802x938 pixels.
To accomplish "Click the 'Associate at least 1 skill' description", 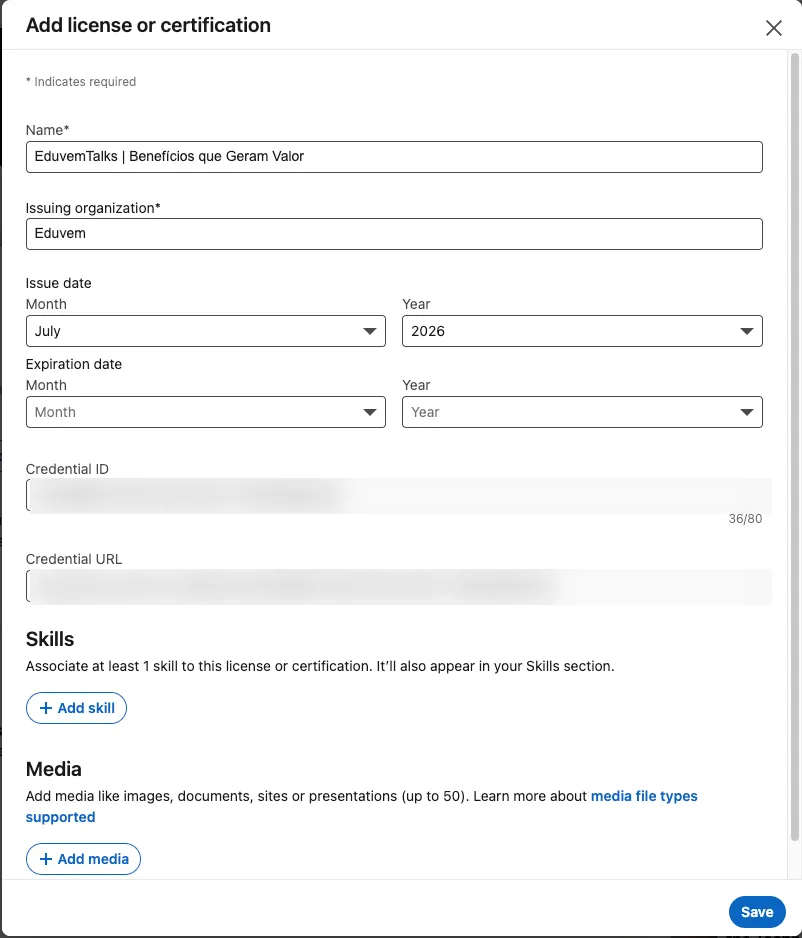I will pos(320,666).
